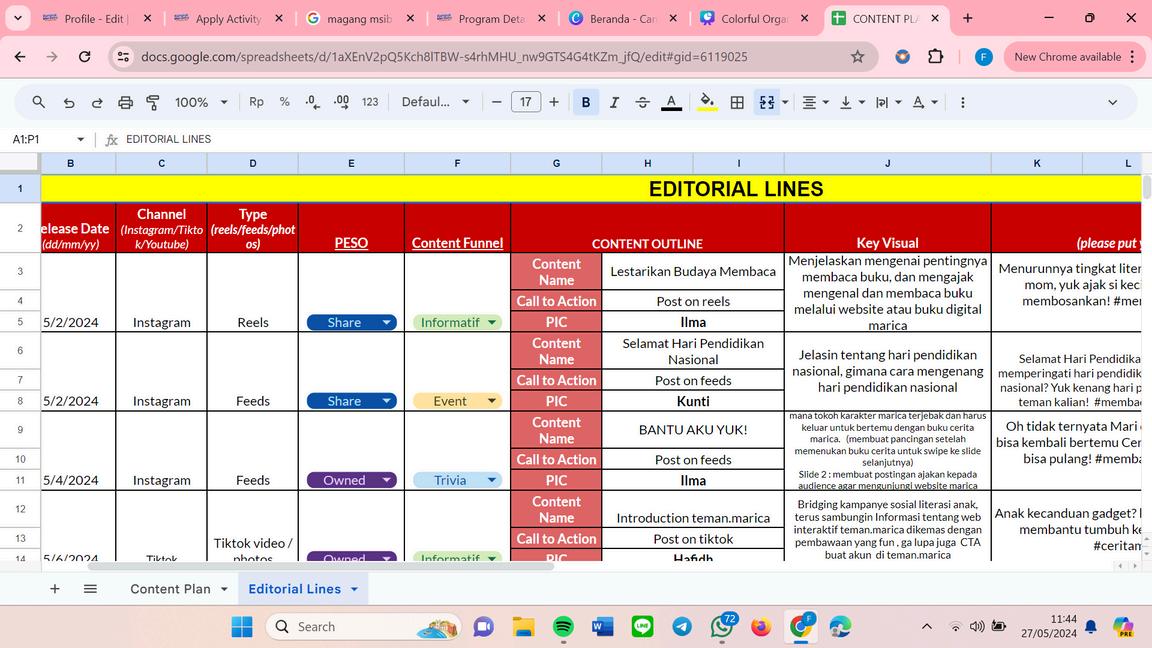The height and width of the screenshot is (648, 1152).
Task: Select column J header
Action: pyautogui.click(x=888, y=163)
